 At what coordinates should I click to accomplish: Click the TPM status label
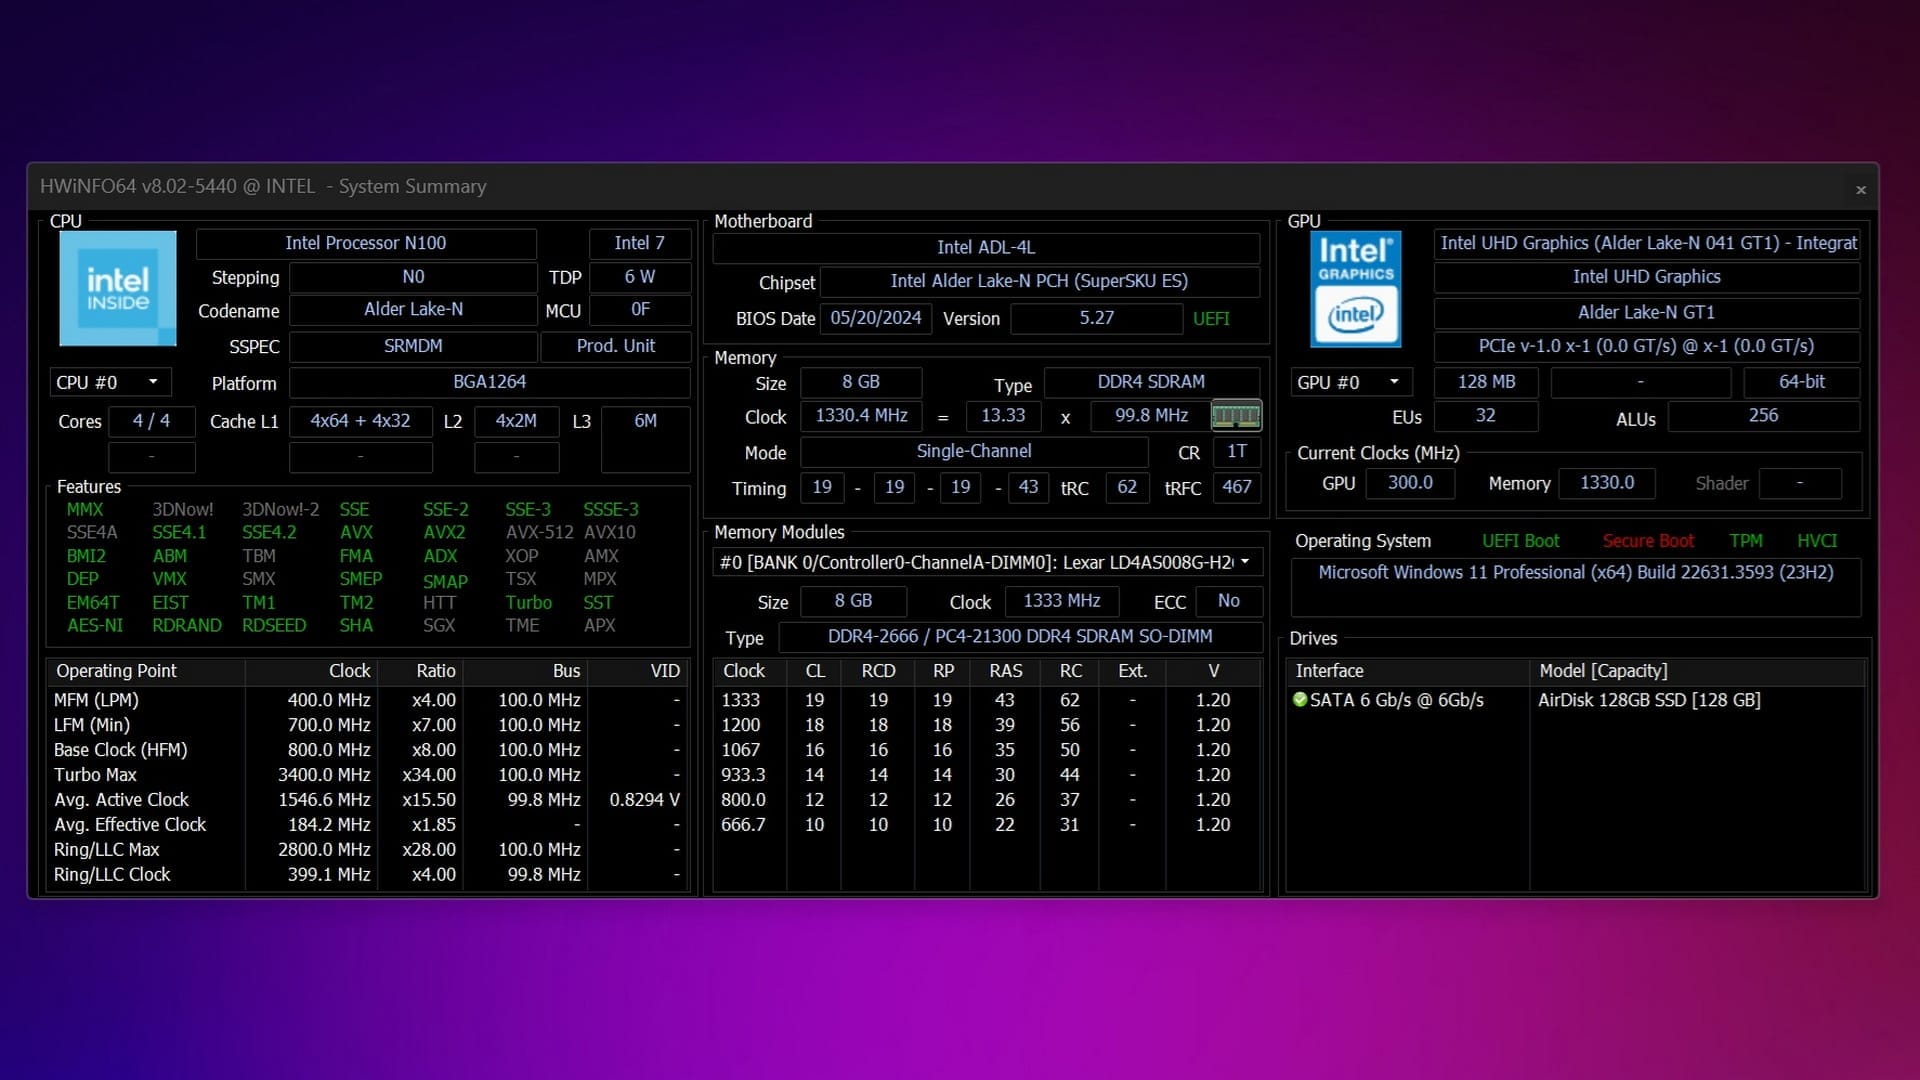coord(1746,541)
